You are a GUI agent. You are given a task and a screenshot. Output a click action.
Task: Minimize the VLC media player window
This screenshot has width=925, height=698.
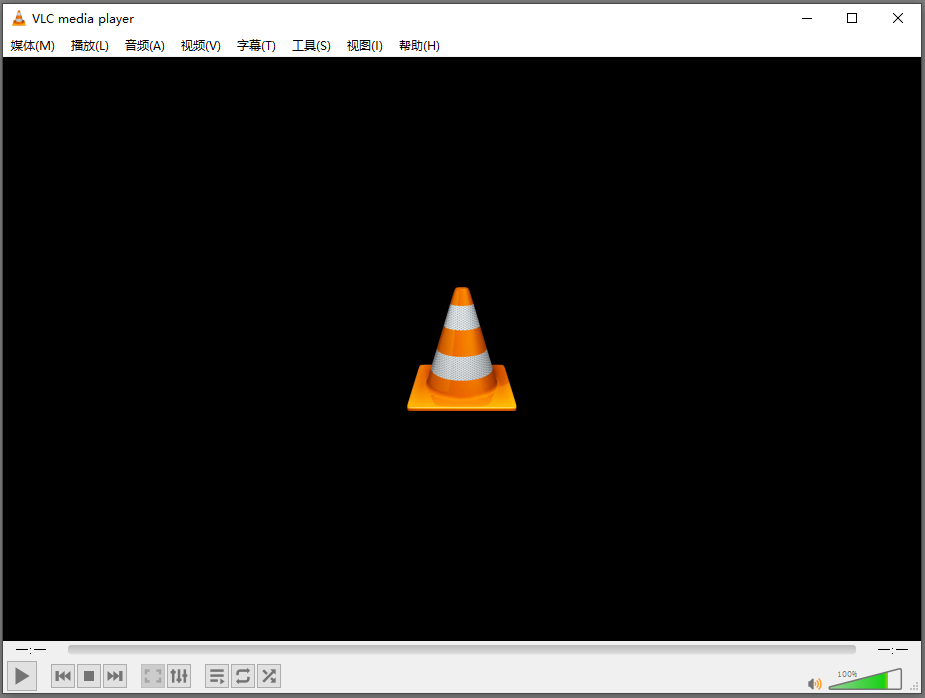(x=807, y=18)
